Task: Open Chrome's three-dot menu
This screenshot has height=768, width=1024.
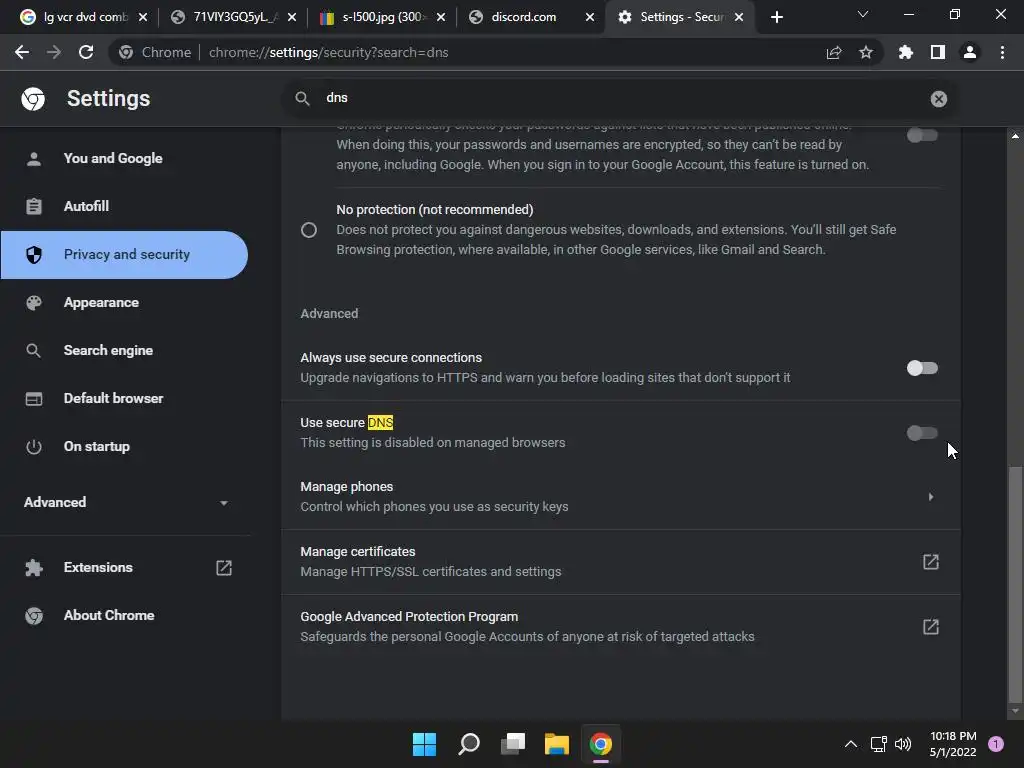Action: pyautogui.click(x=1002, y=52)
